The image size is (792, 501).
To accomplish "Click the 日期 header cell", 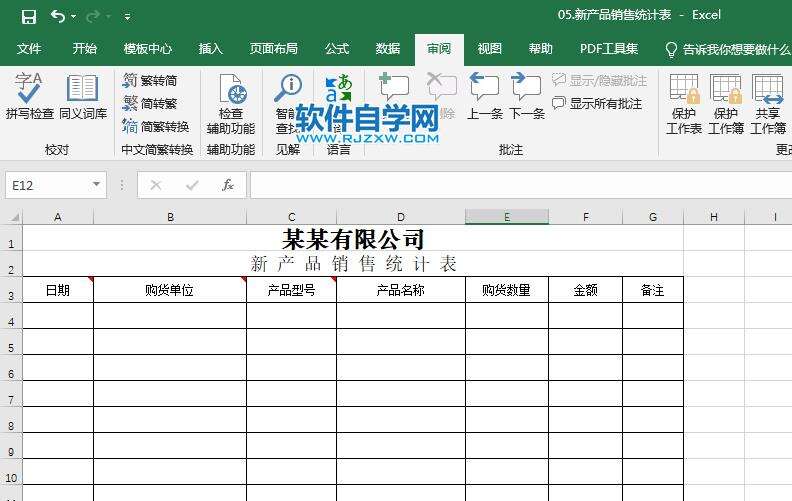I will click(x=58, y=290).
